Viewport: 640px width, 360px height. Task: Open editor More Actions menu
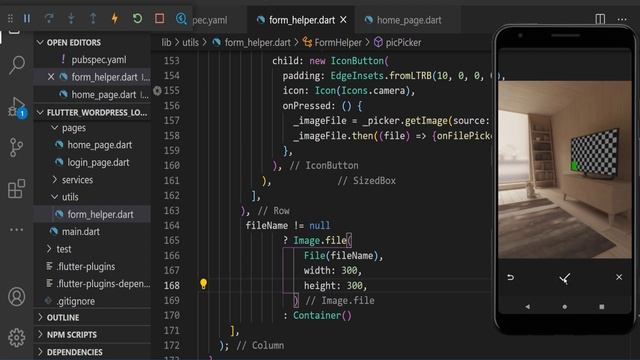622,19
